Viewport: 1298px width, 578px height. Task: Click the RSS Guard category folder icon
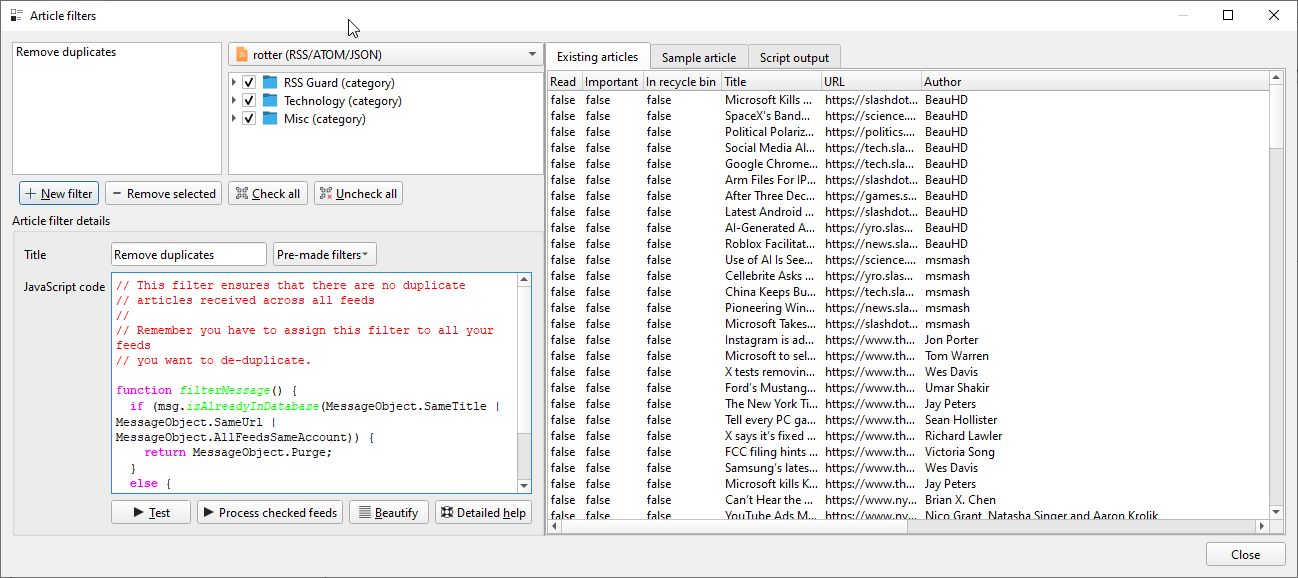pyautogui.click(x=270, y=83)
